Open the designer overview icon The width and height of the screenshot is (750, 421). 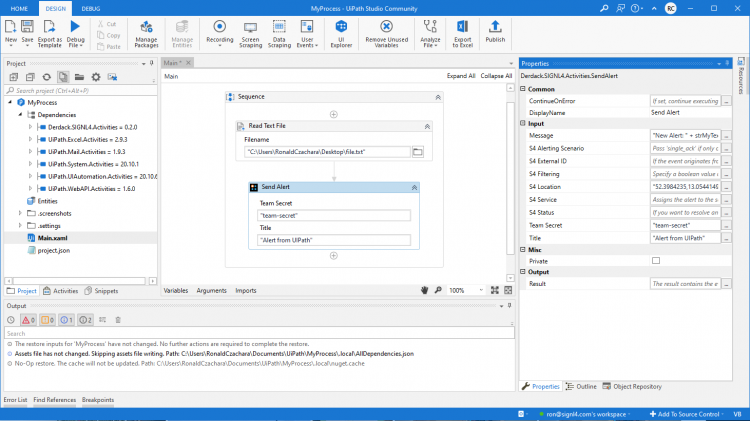click(508, 290)
